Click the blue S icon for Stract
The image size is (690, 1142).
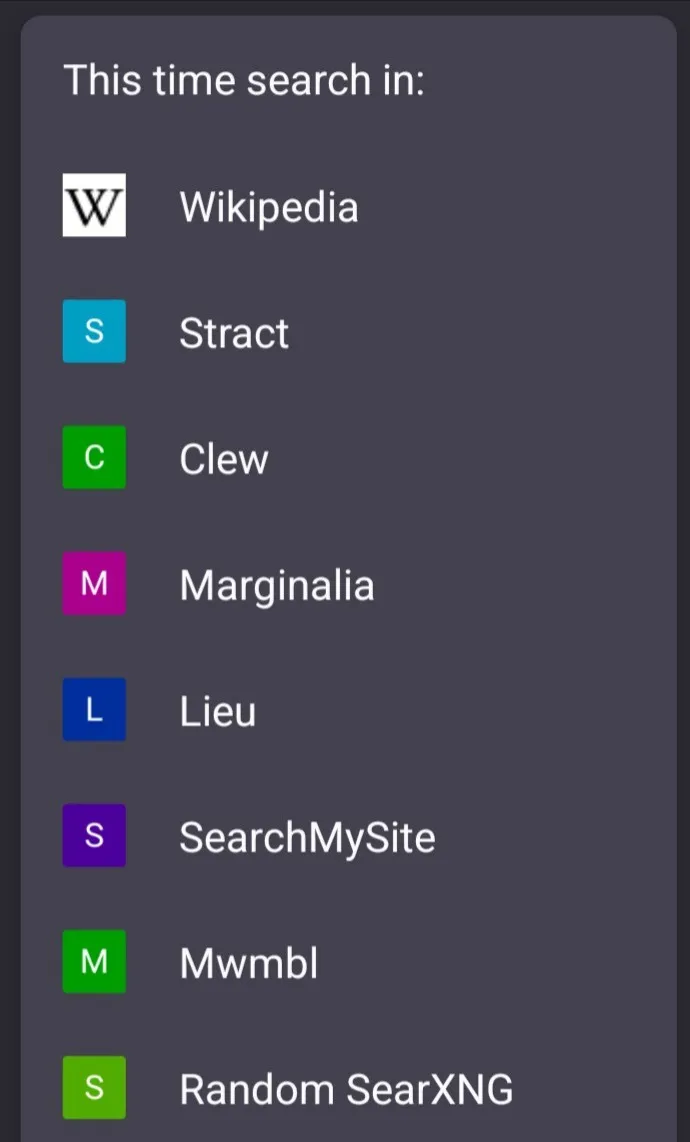click(x=94, y=331)
